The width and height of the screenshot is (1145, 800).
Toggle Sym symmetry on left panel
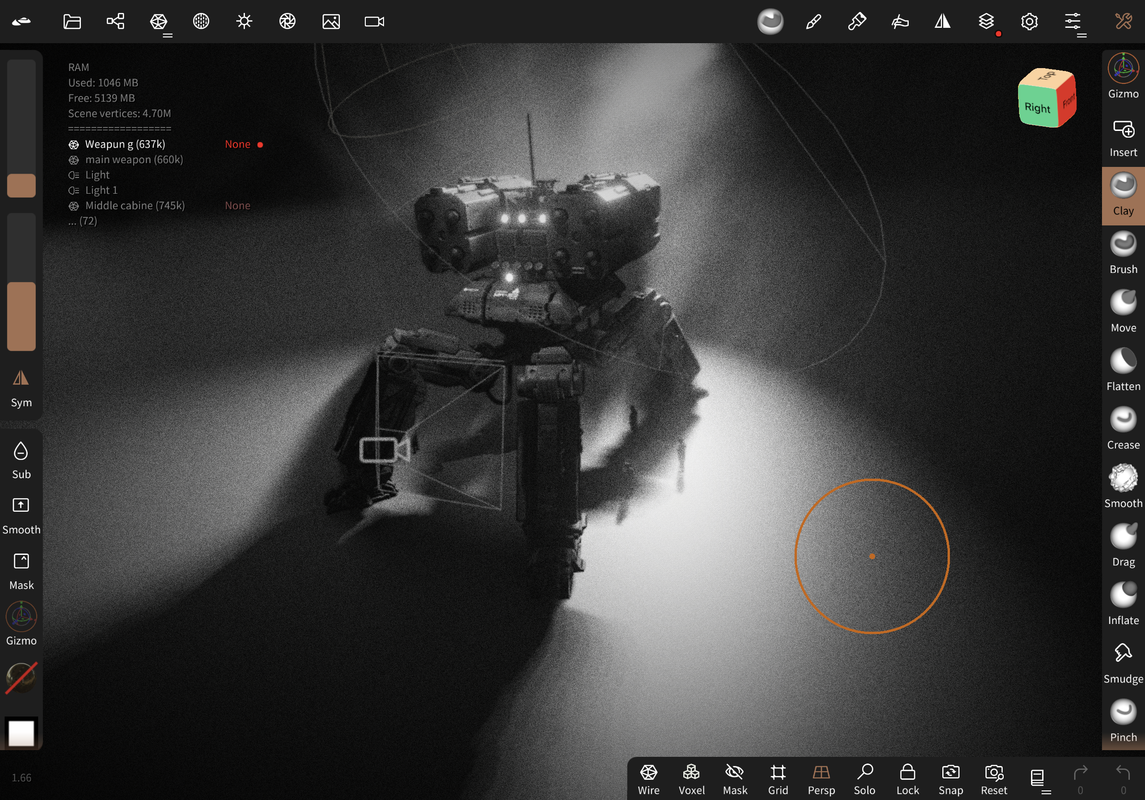click(21, 388)
